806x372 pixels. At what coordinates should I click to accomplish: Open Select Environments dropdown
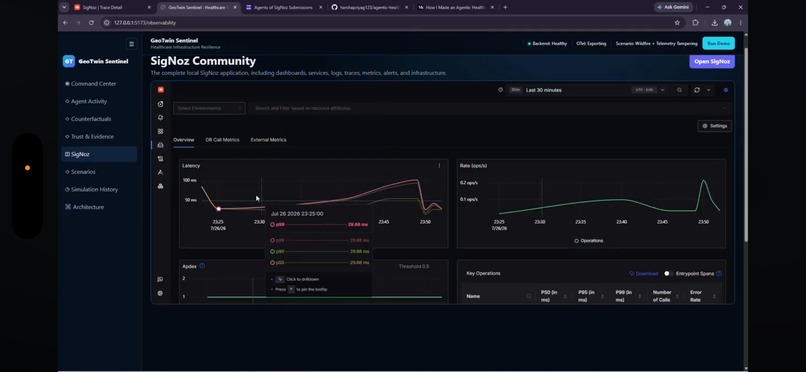point(209,108)
